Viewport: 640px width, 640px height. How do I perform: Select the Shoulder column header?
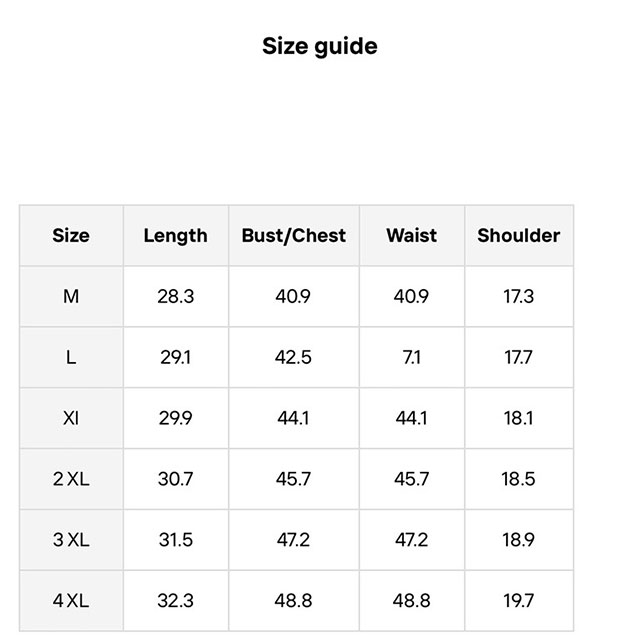(518, 236)
